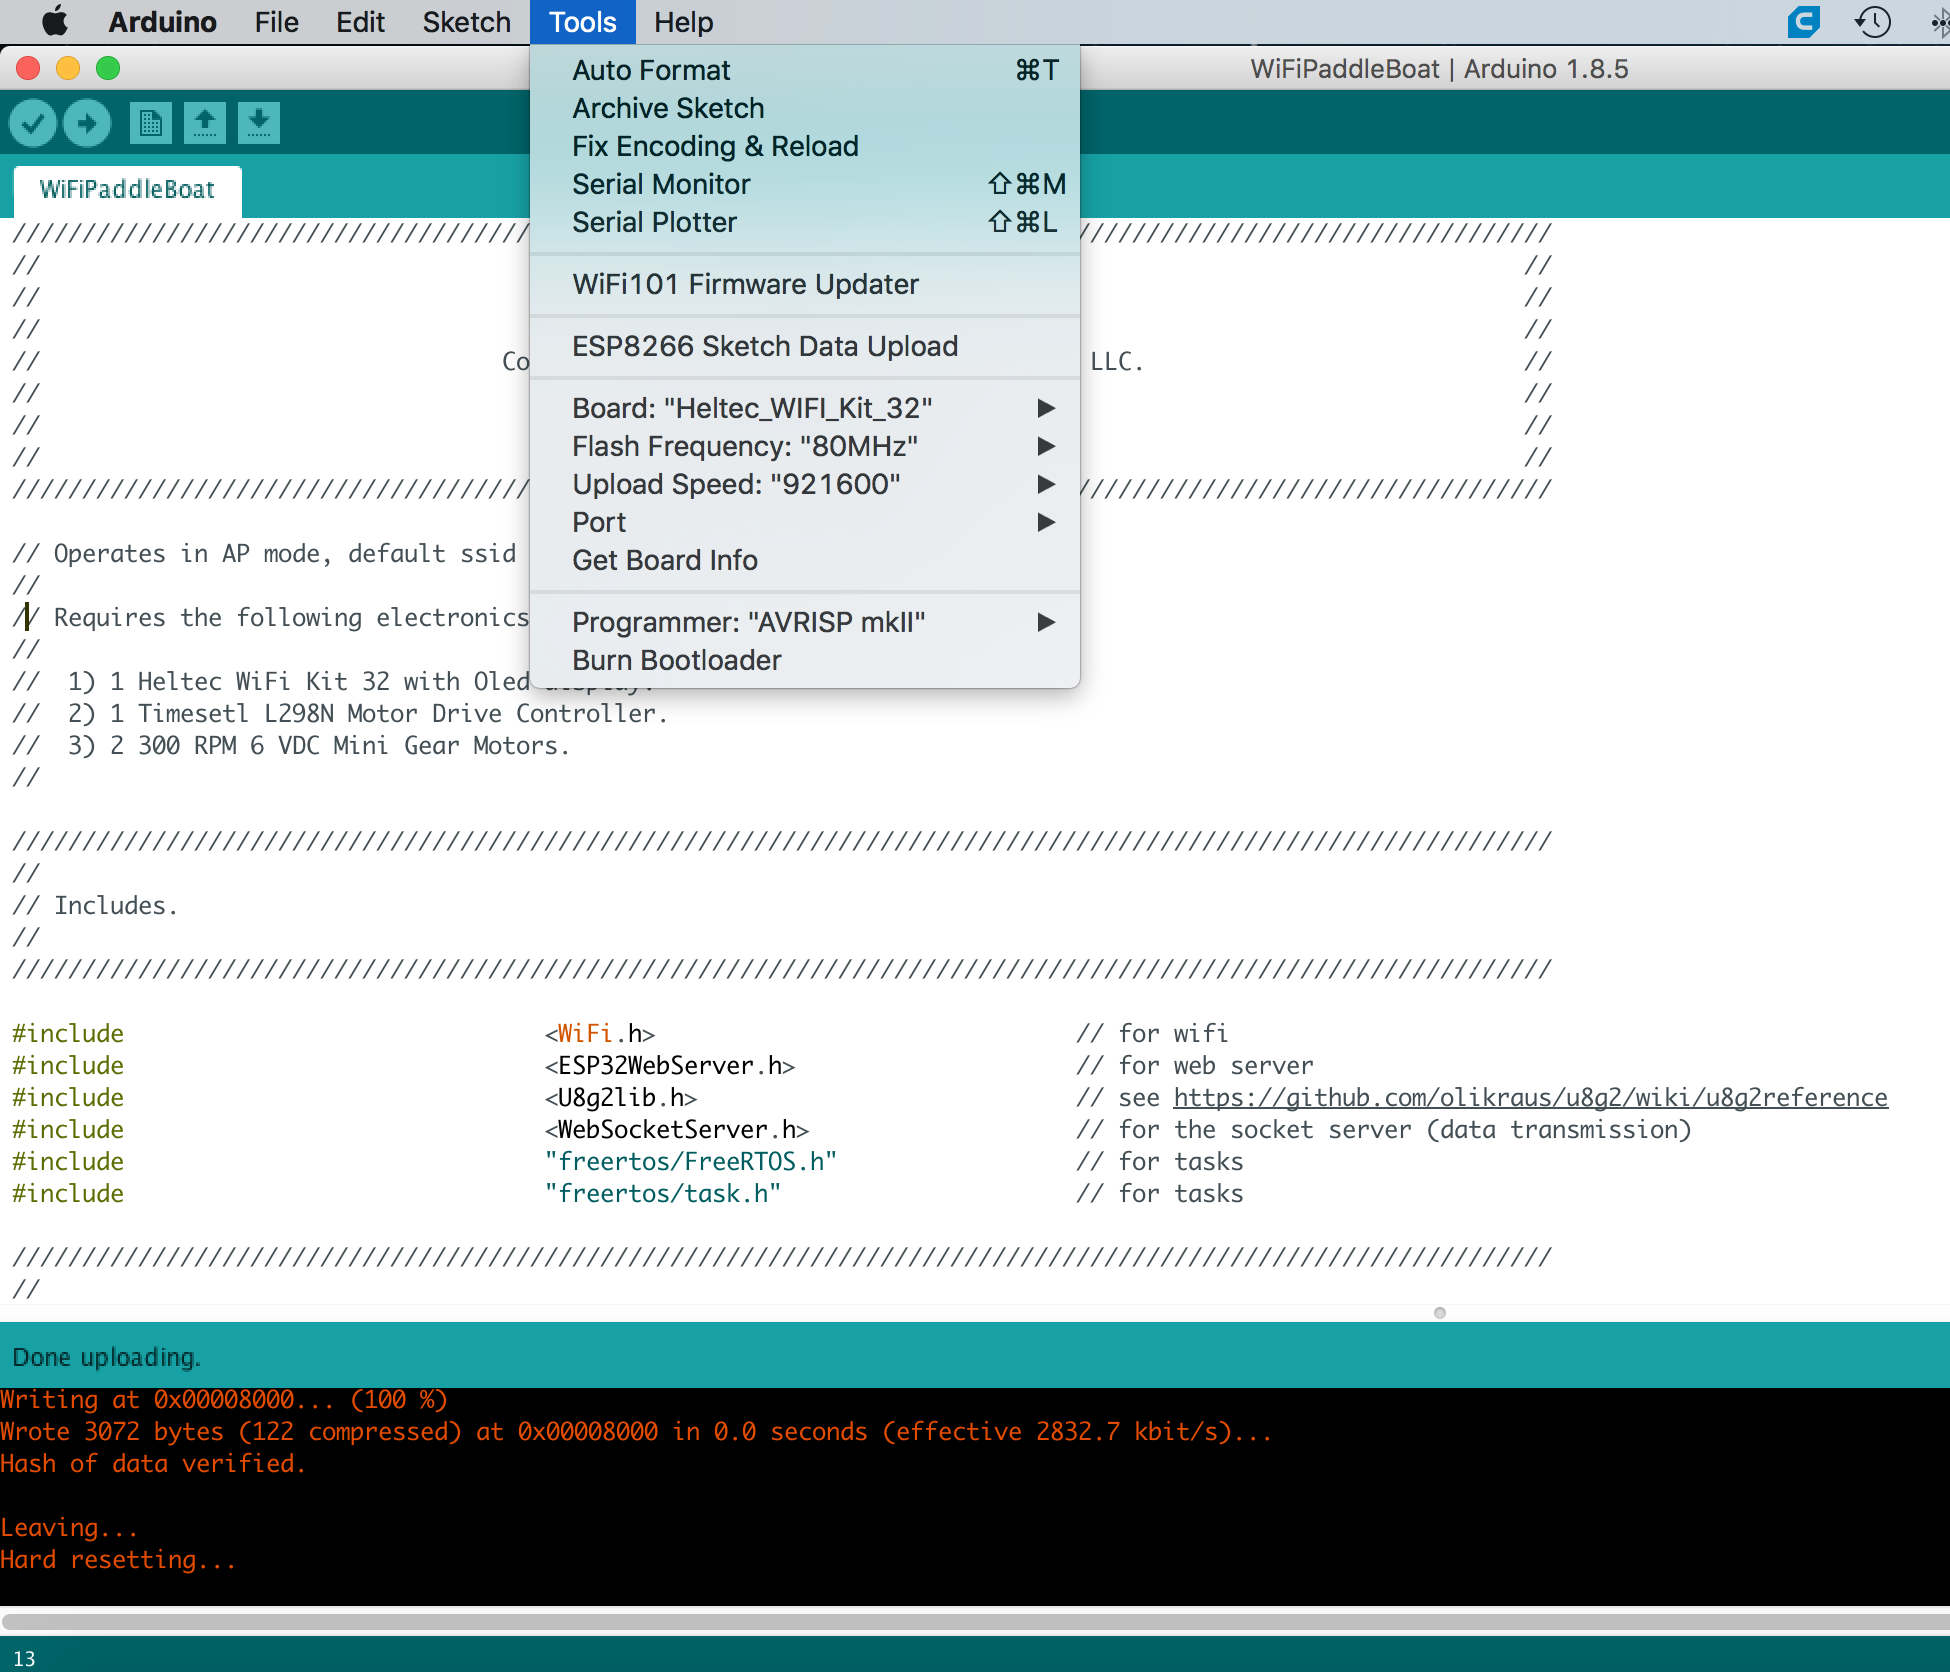Viewport: 1950px width, 1672px height.
Task: Open the Serial Plotter
Action: click(x=805, y=222)
